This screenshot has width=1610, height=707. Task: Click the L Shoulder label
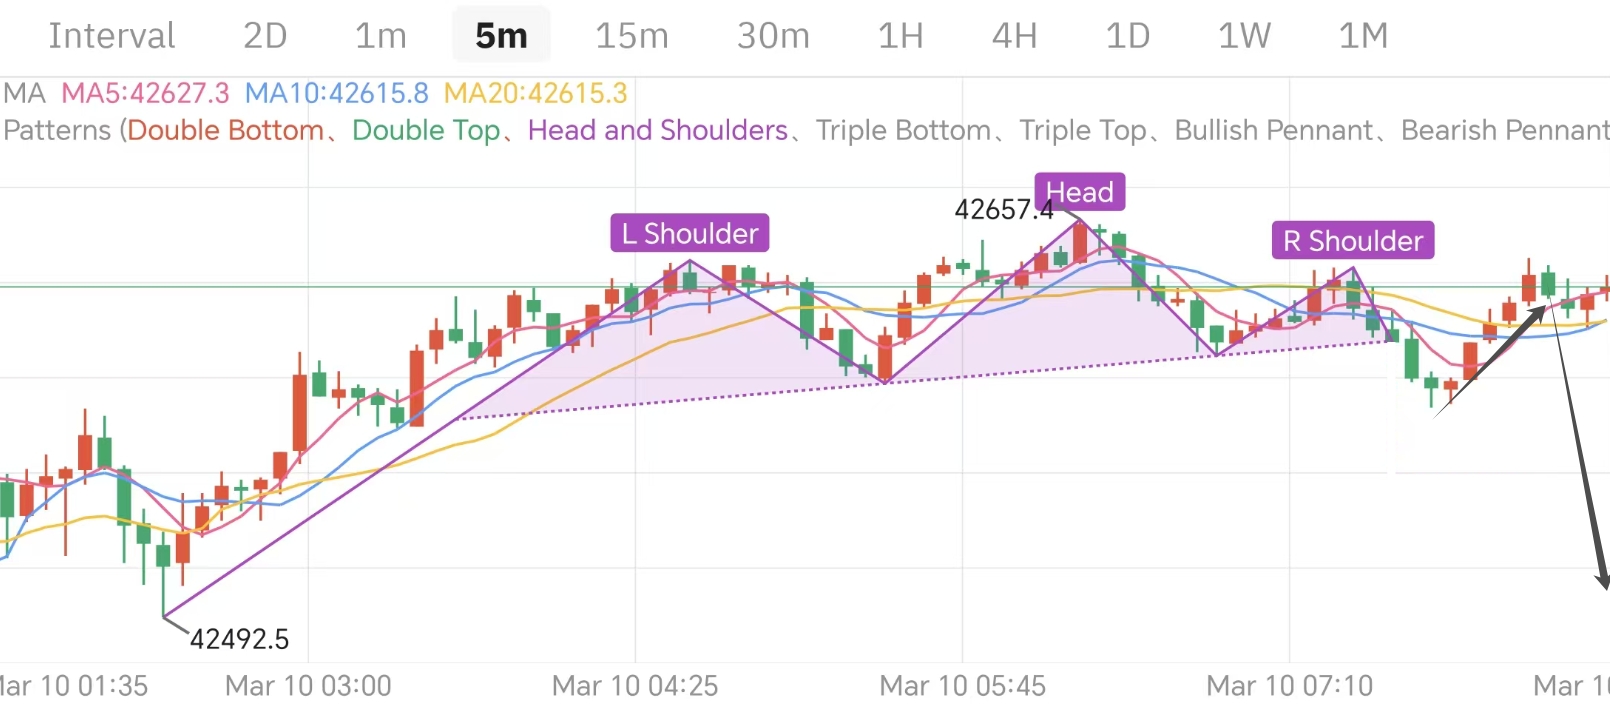coord(689,233)
